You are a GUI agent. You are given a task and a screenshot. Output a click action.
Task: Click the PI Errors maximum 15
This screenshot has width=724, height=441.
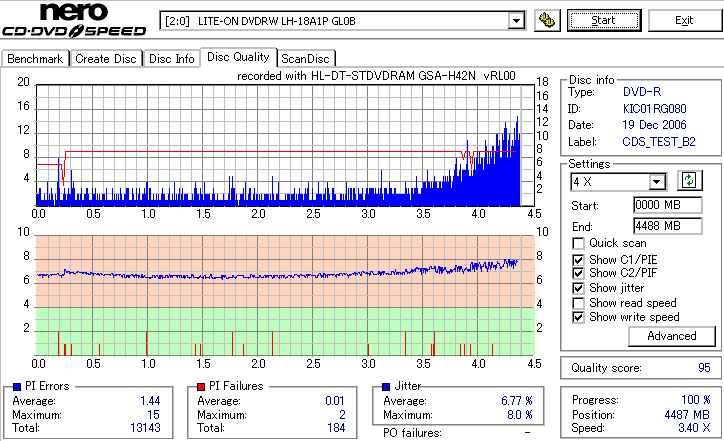(x=154, y=415)
